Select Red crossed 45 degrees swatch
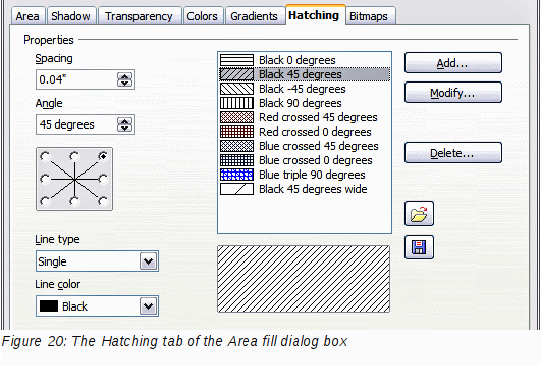Screen dimensions: 541x366 click(x=237, y=117)
